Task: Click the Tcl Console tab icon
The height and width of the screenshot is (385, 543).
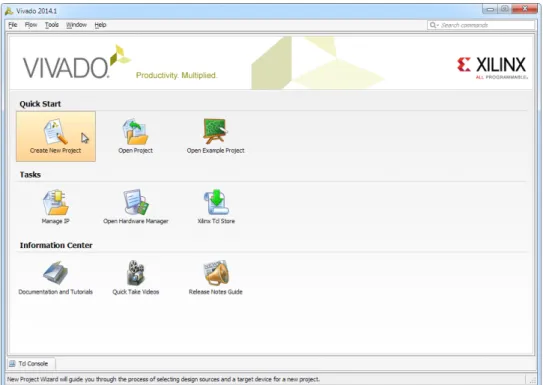Action: click(x=12, y=364)
